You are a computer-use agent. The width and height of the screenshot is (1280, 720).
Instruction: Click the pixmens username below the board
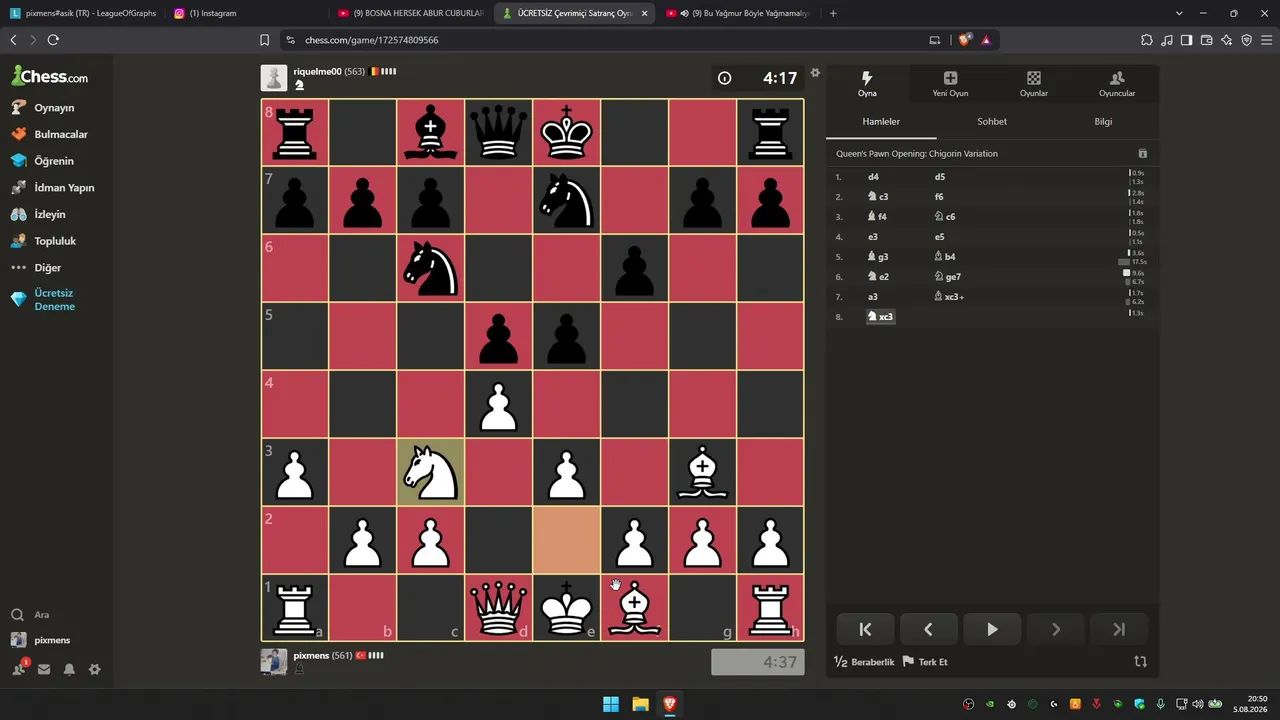pyautogui.click(x=311, y=655)
